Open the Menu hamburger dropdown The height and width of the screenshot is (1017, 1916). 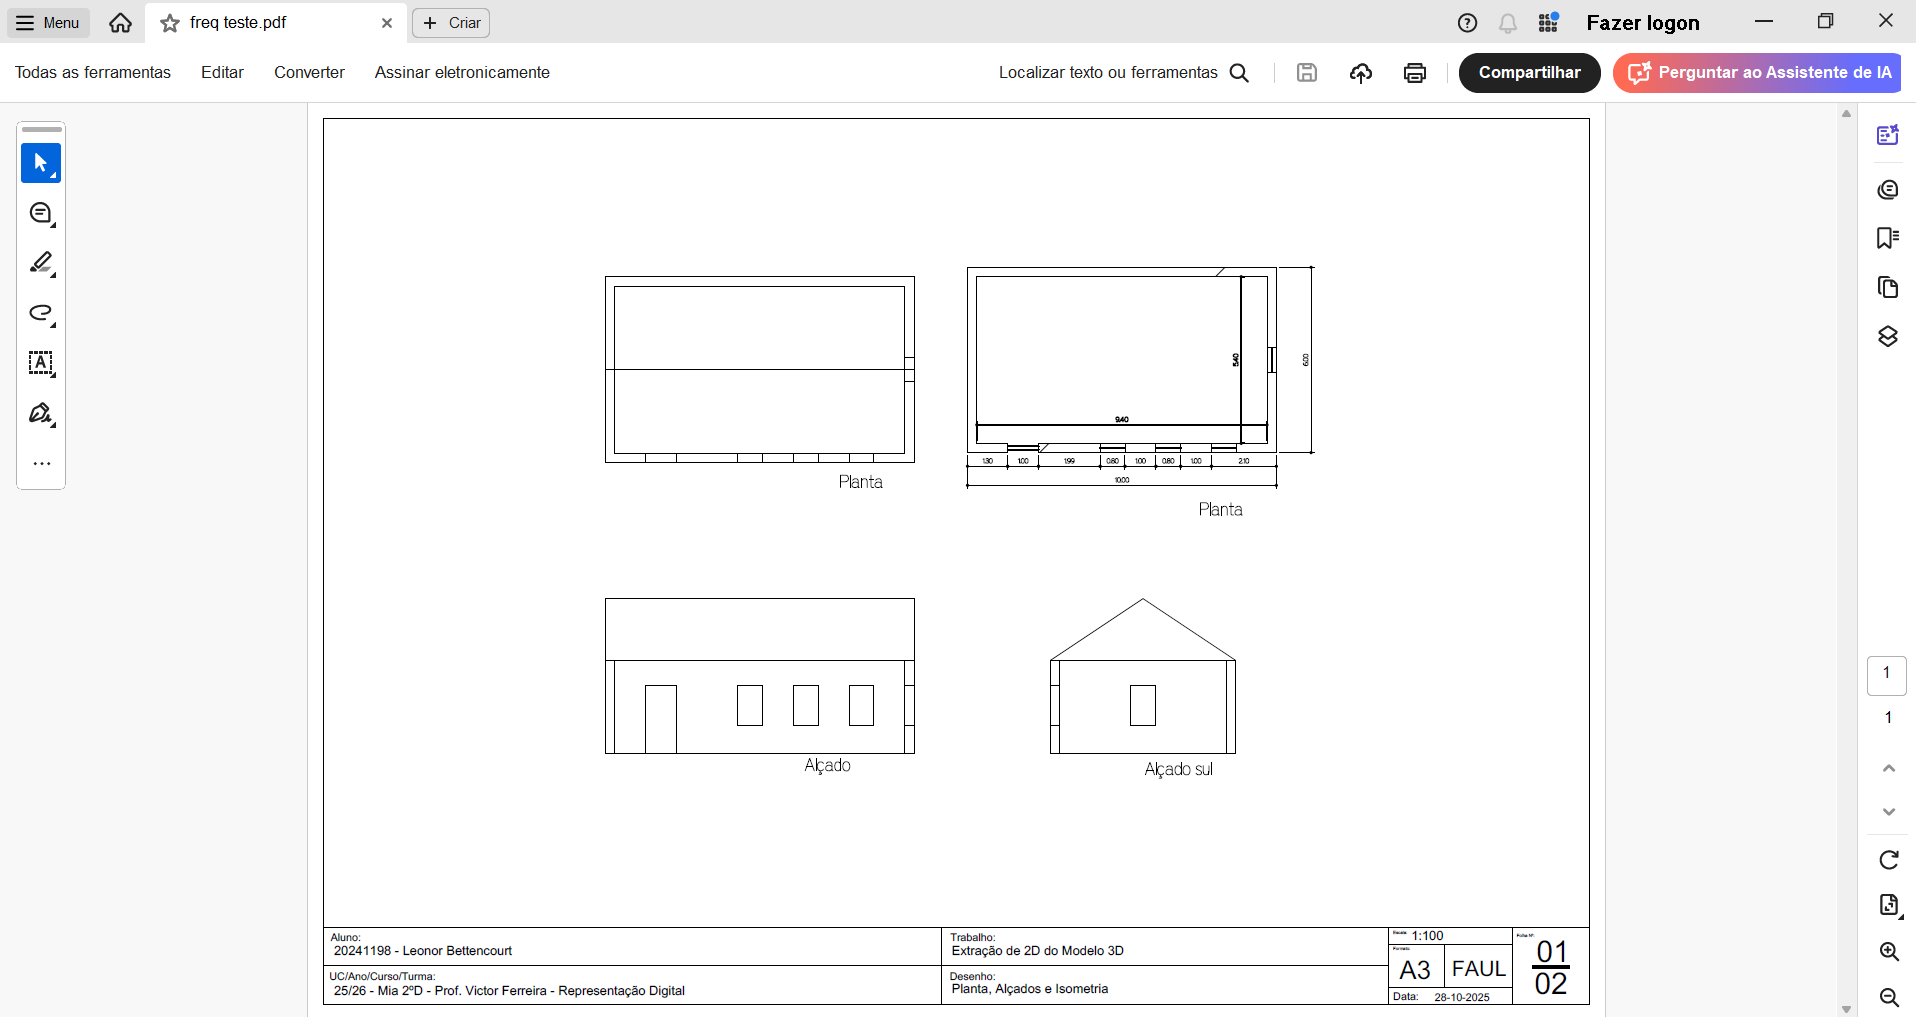pyautogui.click(x=48, y=23)
